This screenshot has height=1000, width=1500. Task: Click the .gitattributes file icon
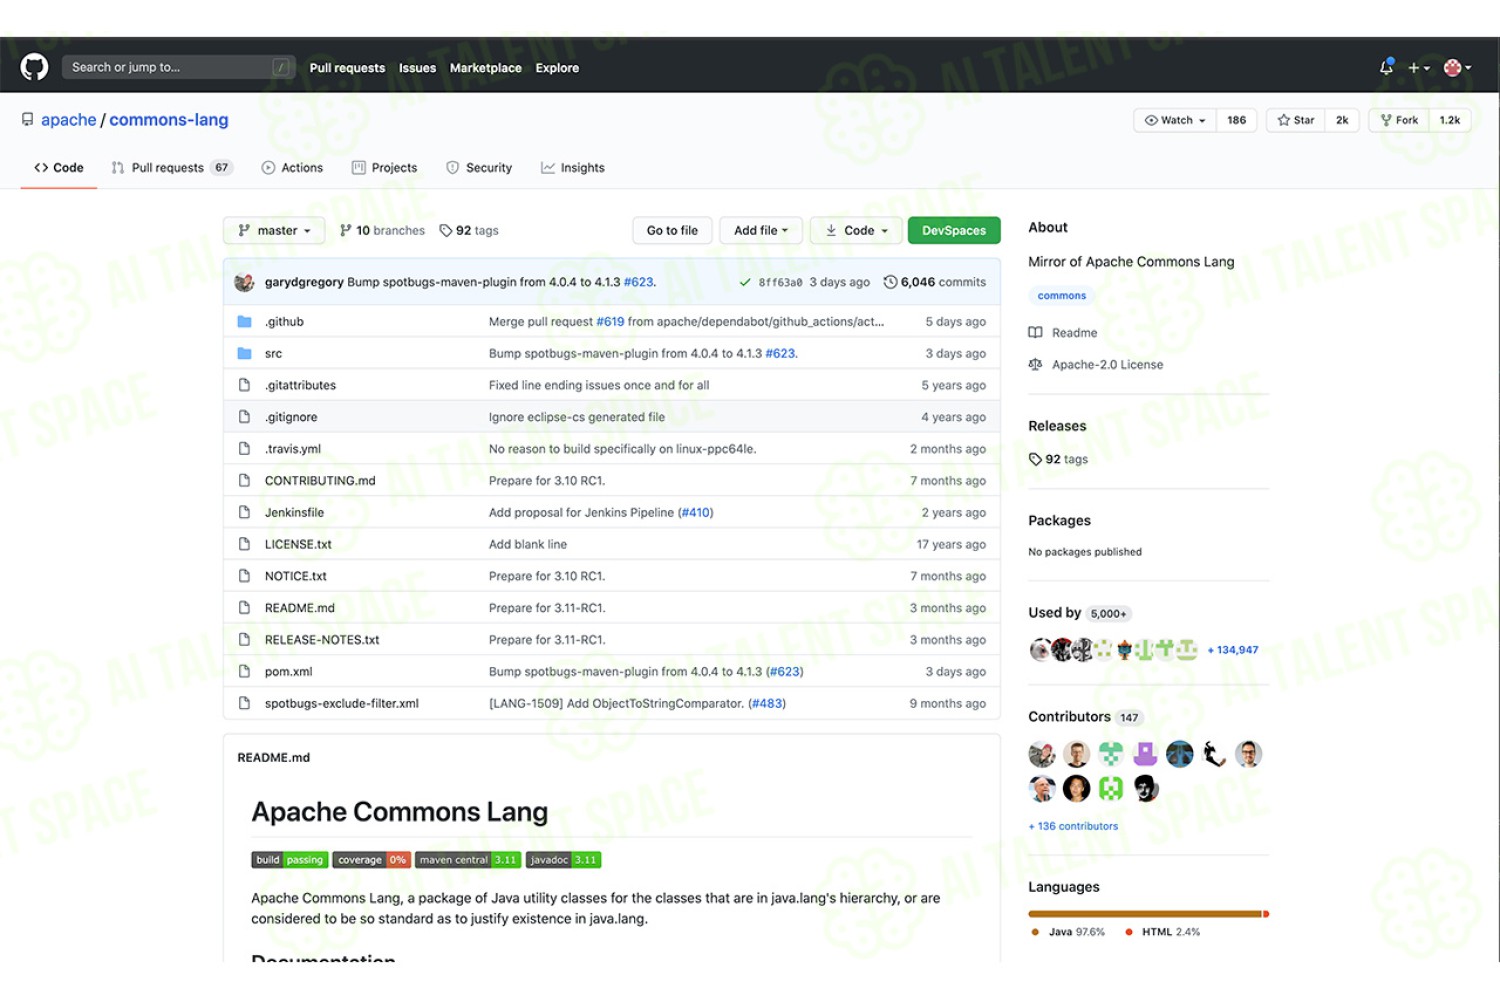pos(244,385)
